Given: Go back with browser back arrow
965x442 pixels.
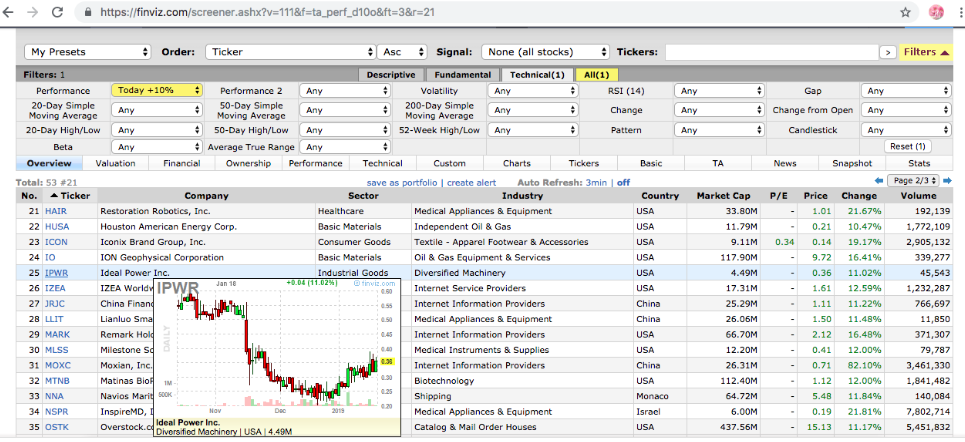Looking at the screenshot, I should coord(9,12).
